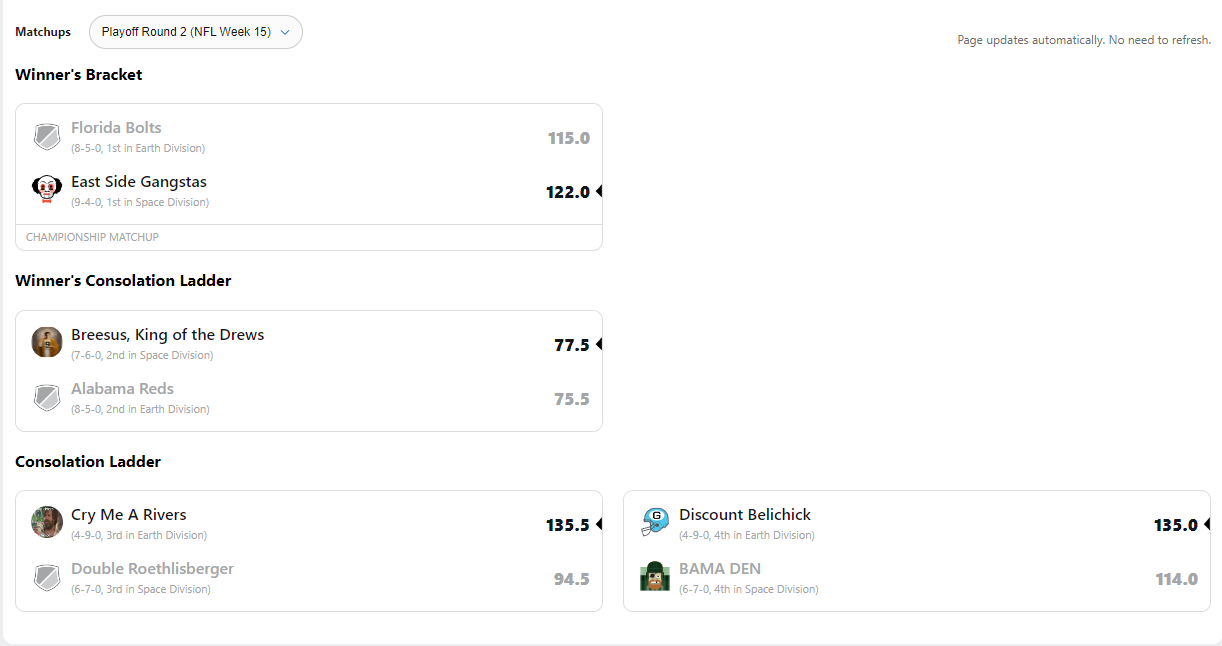The width and height of the screenshot is (1222, 646).
Task: Click BAMA DEN team avatar
Action: pos(655,577)
